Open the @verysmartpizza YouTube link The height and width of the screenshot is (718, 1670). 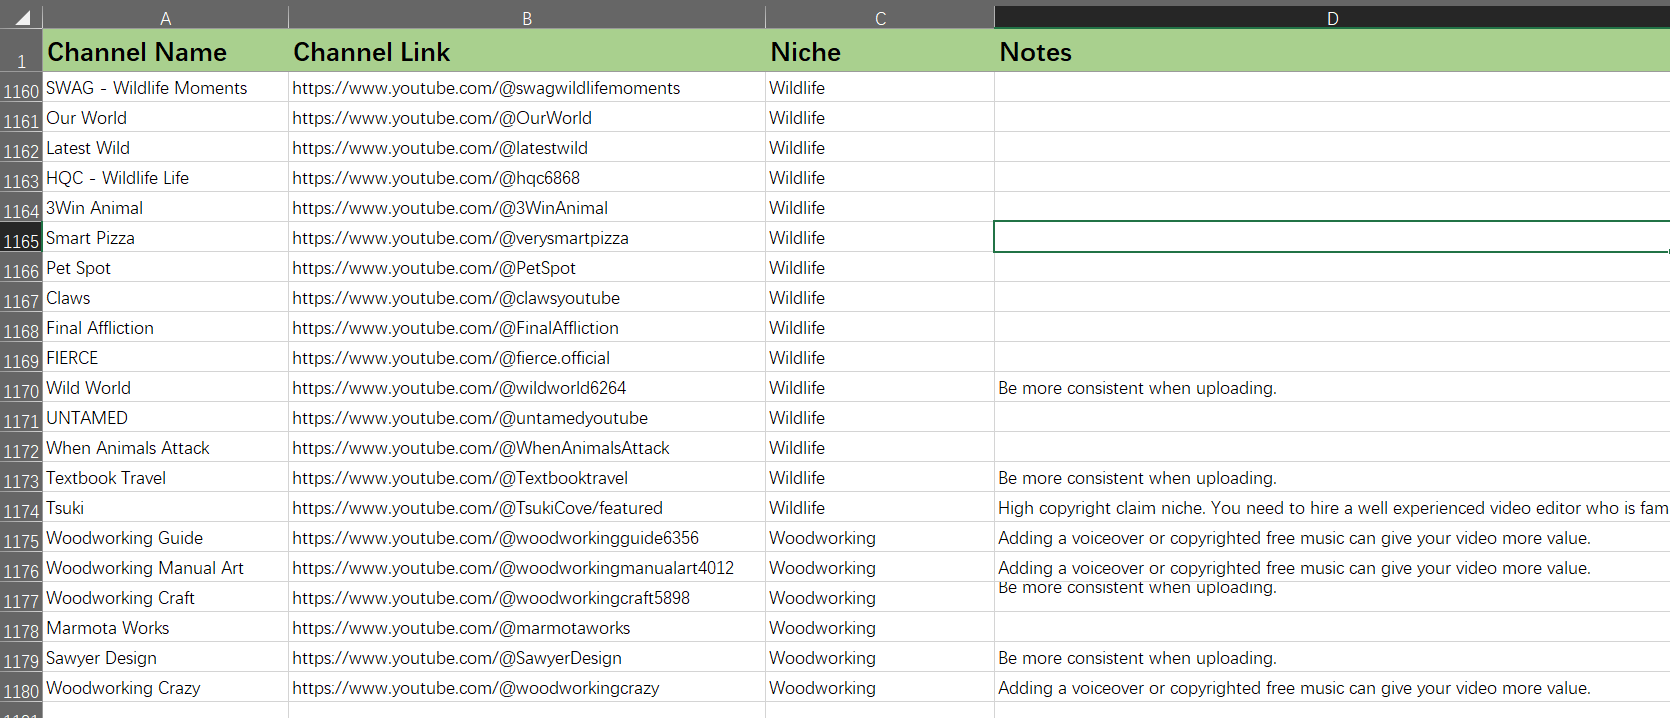pos(460,238)
